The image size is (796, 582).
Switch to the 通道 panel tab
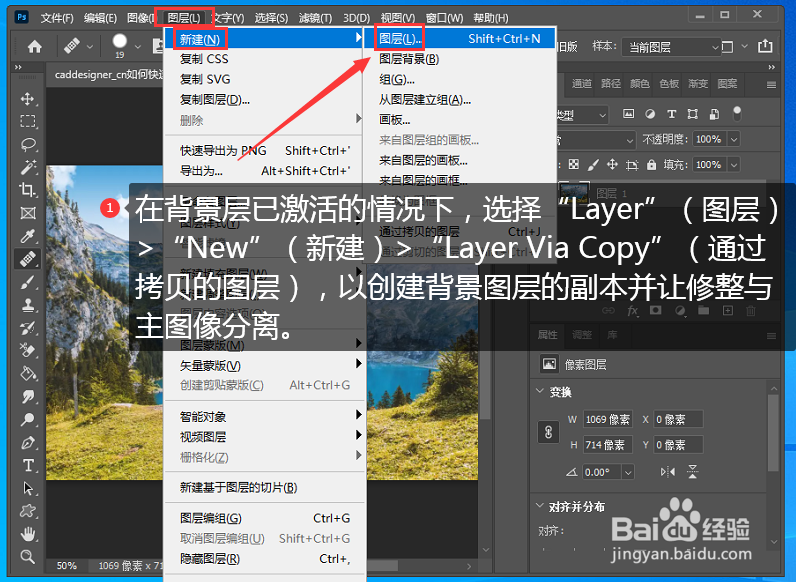point(582,83)
